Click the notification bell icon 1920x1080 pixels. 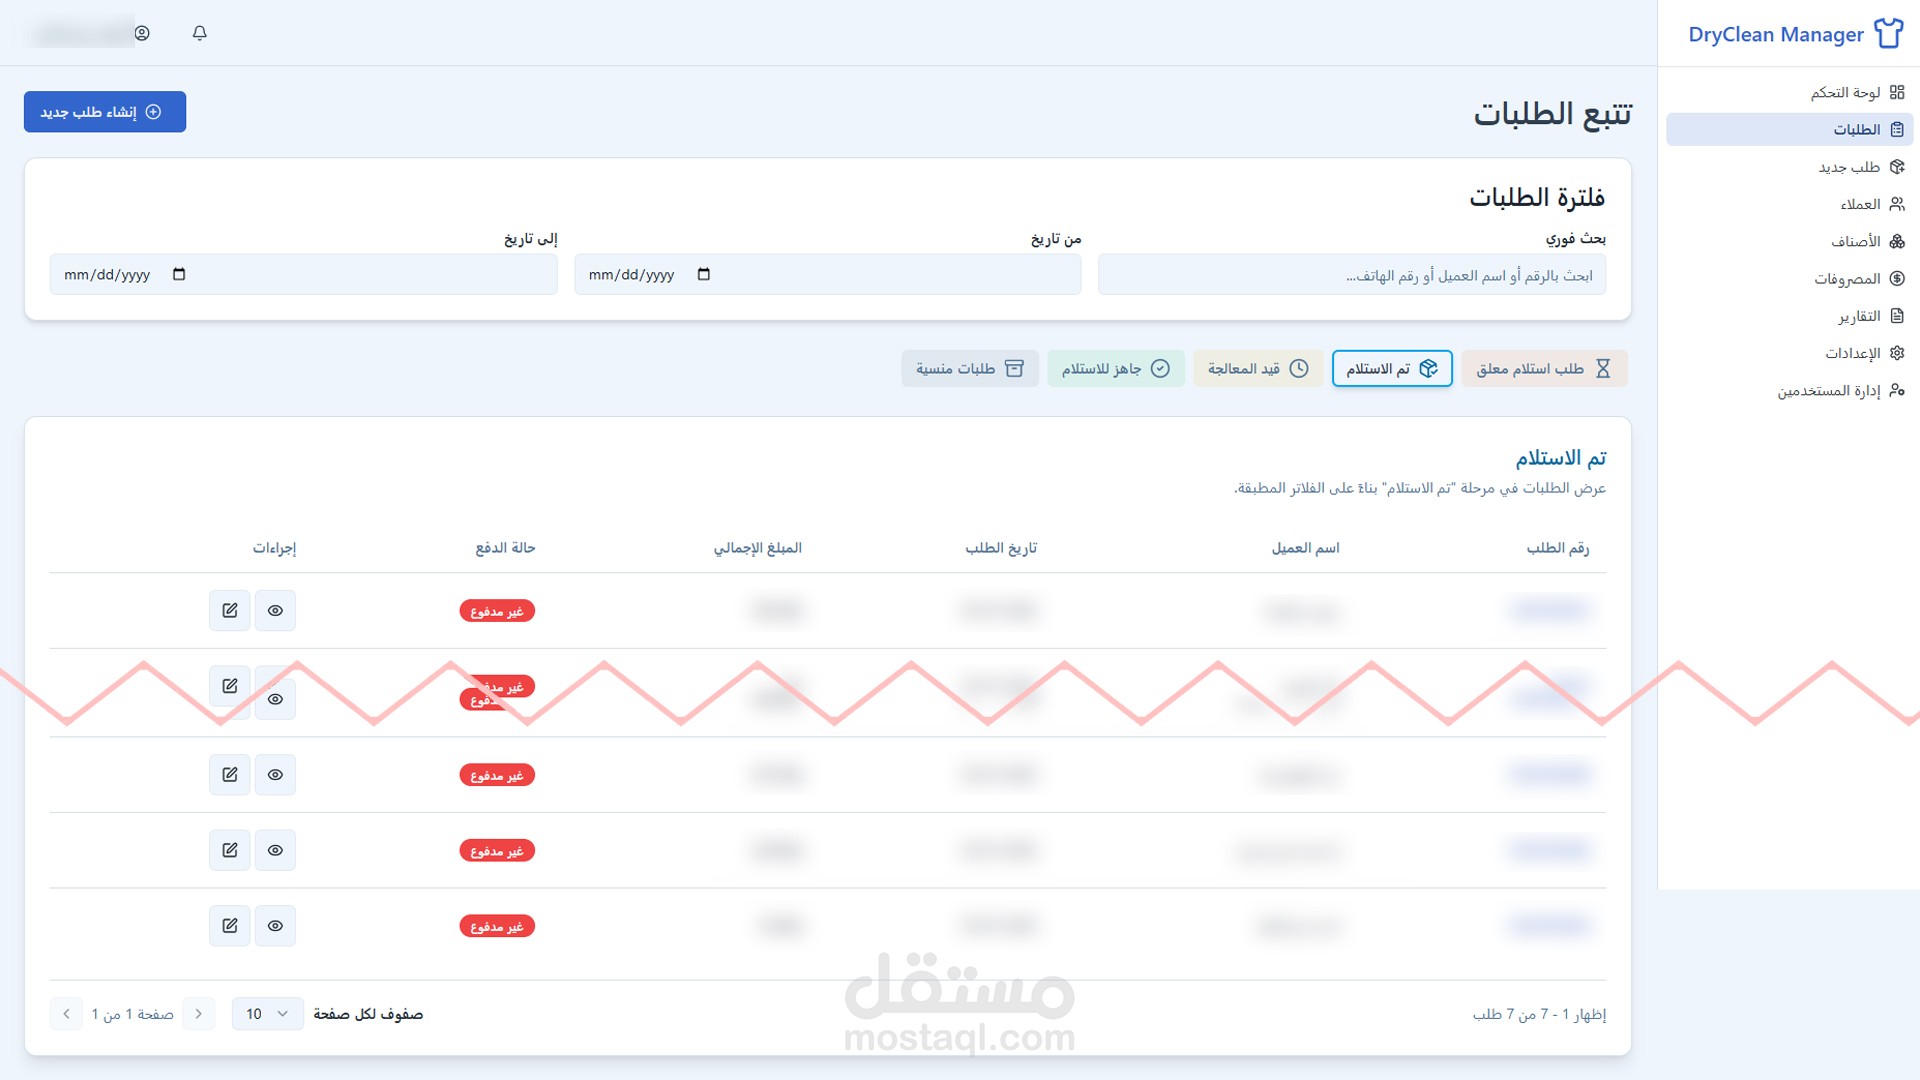click(x=200, y=33)
